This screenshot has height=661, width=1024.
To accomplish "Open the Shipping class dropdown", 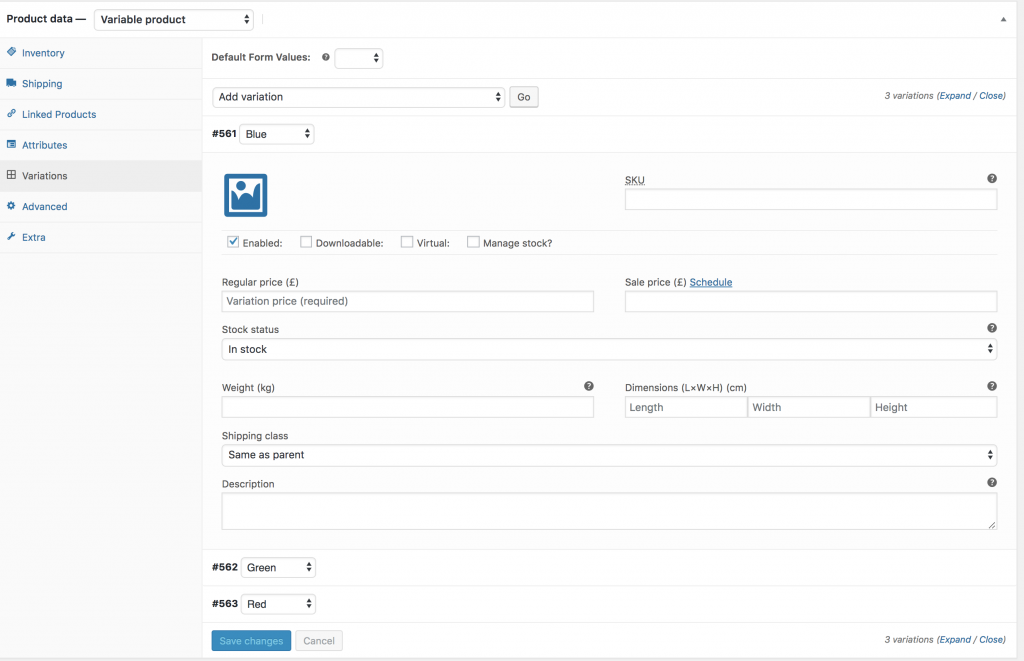I will 609,455.
